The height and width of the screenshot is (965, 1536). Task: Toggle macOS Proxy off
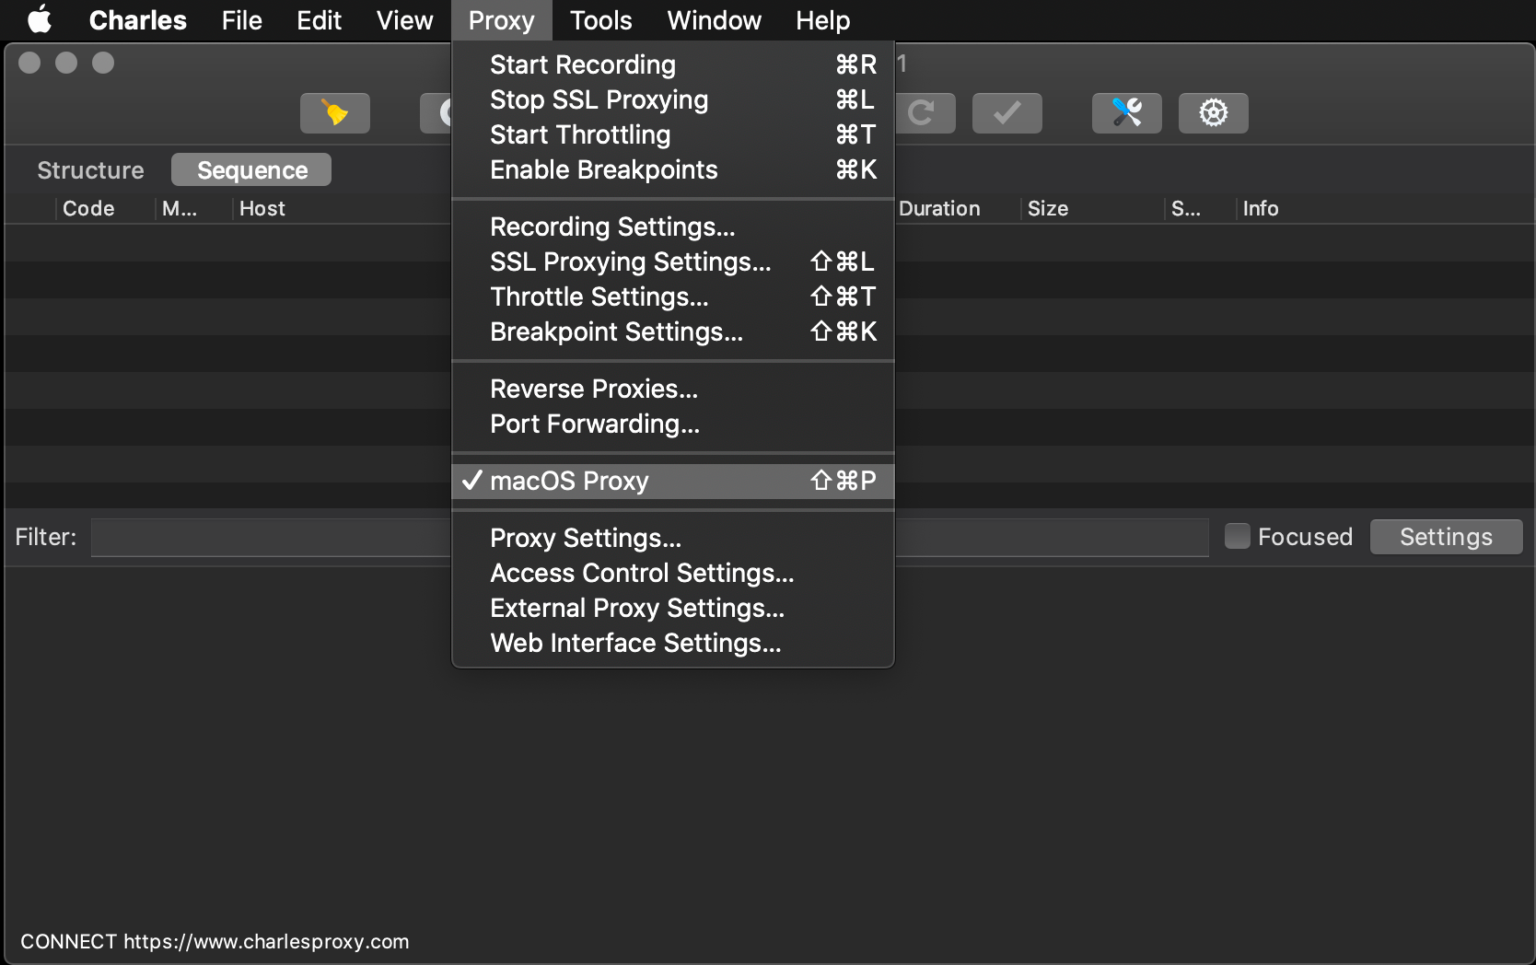pos(569,481)
